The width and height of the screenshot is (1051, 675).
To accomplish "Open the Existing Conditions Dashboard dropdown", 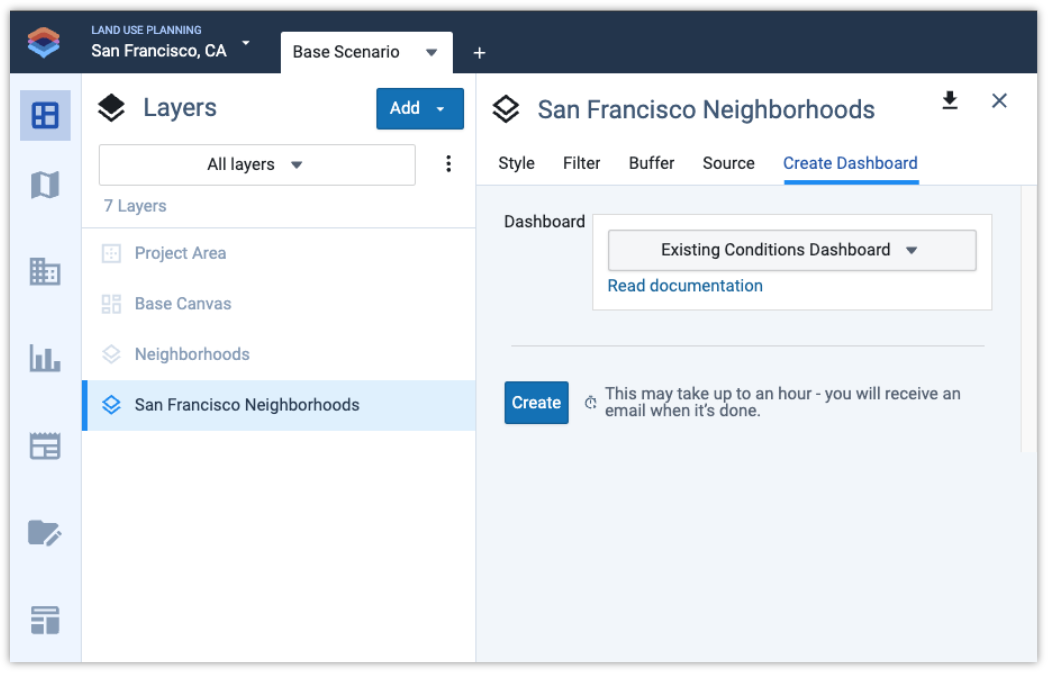I will 792,250.
